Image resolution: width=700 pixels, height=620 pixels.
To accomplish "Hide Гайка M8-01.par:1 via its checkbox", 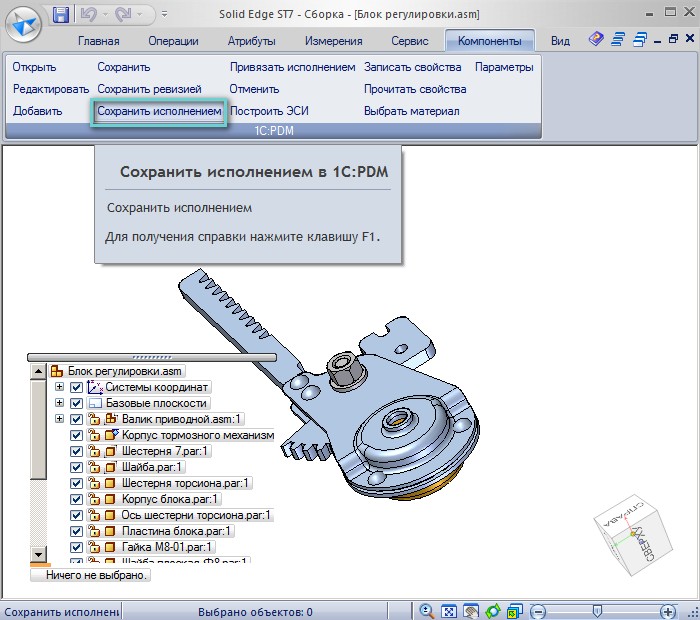I will tap(77, 547).
